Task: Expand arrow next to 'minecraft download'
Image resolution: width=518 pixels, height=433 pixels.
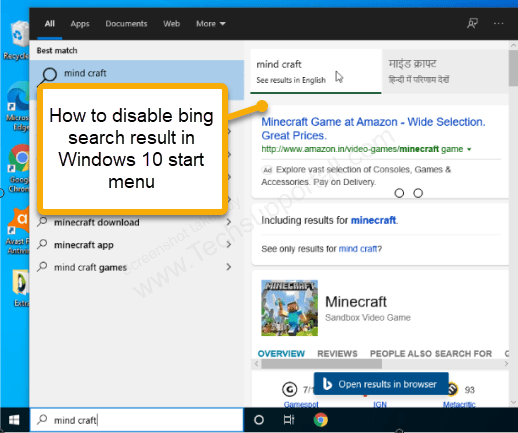Action: (229, 222)
